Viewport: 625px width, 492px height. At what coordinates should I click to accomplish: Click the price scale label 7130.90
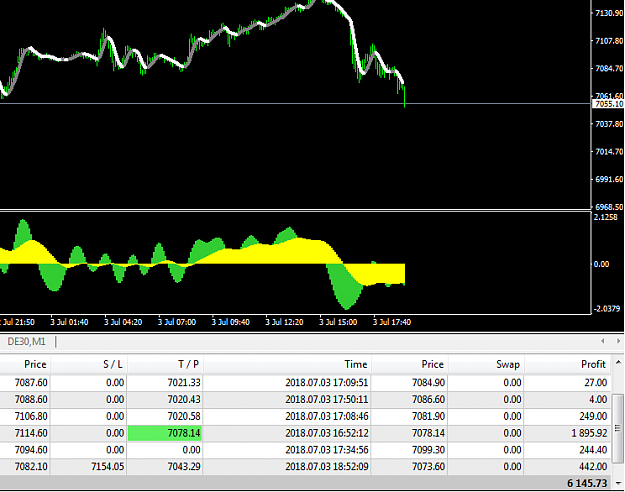pyautogui.click(x=609, y=13)
